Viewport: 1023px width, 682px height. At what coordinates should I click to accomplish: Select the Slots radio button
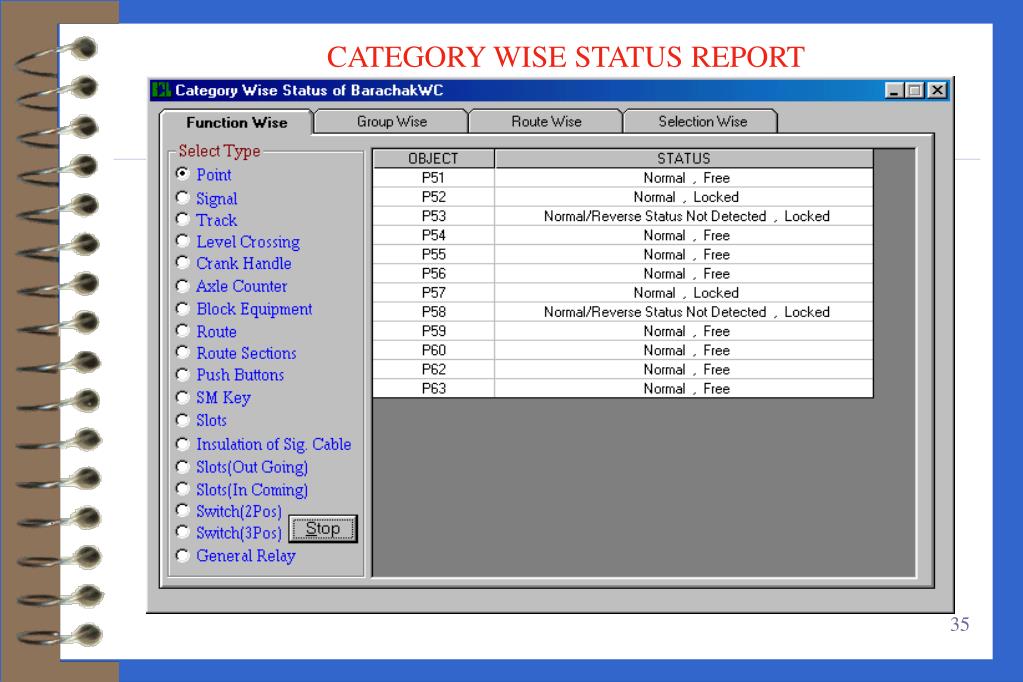pos(183,420)
